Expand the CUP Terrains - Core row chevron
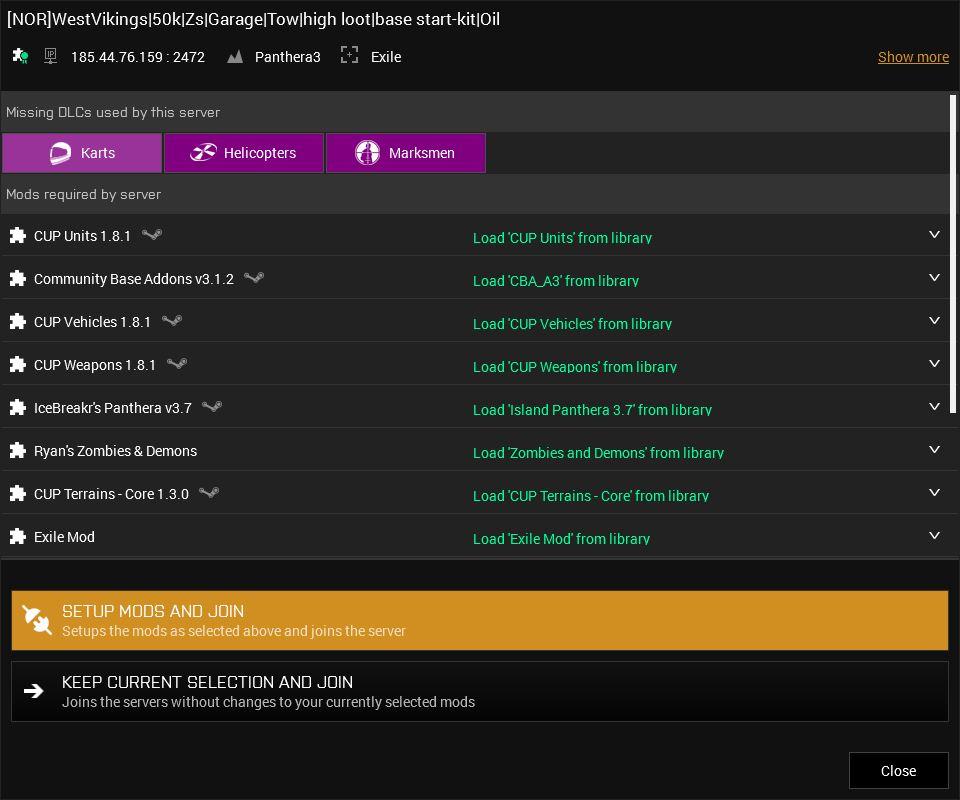 coord(934,492)
